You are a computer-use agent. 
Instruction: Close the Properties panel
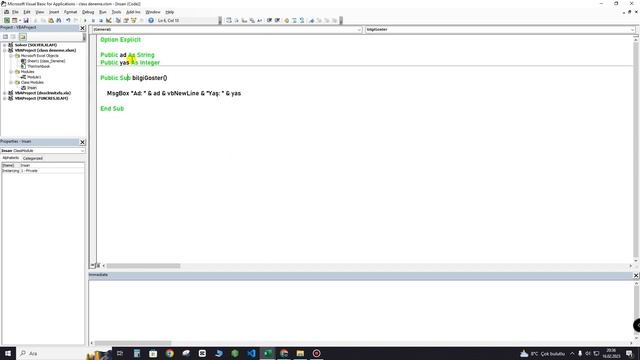[x=82, y=142]
